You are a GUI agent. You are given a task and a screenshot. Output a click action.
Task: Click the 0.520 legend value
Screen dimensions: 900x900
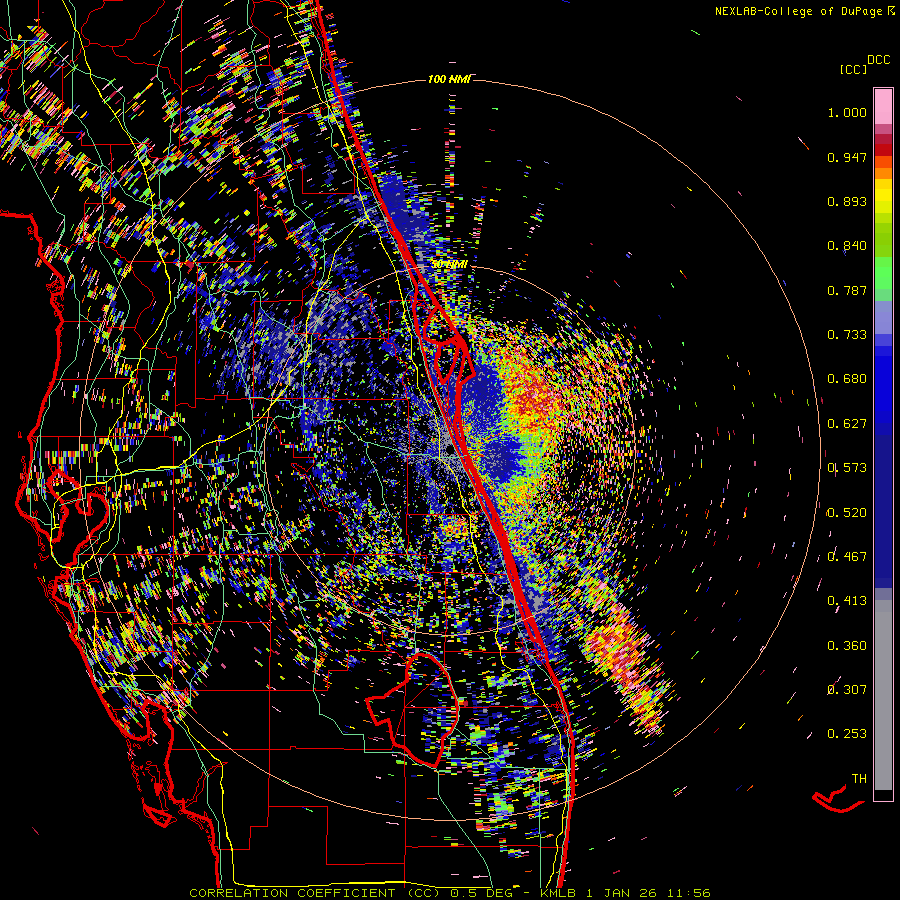click(x=847, y=513)
